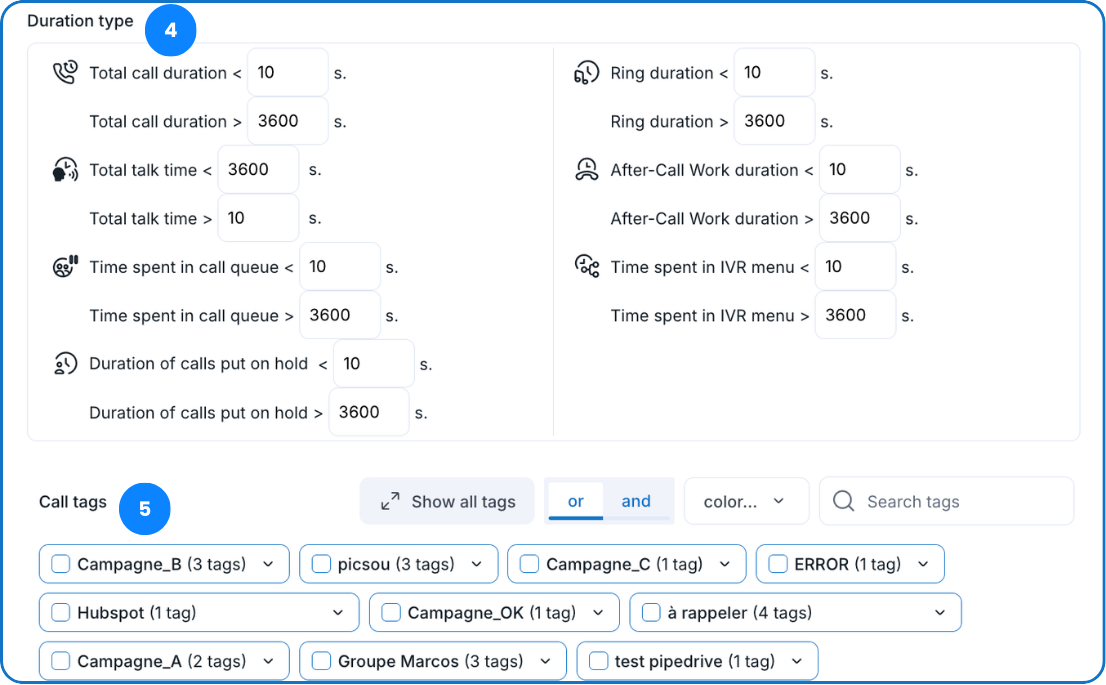Click the total call duration phone icon

click(64, 73)
